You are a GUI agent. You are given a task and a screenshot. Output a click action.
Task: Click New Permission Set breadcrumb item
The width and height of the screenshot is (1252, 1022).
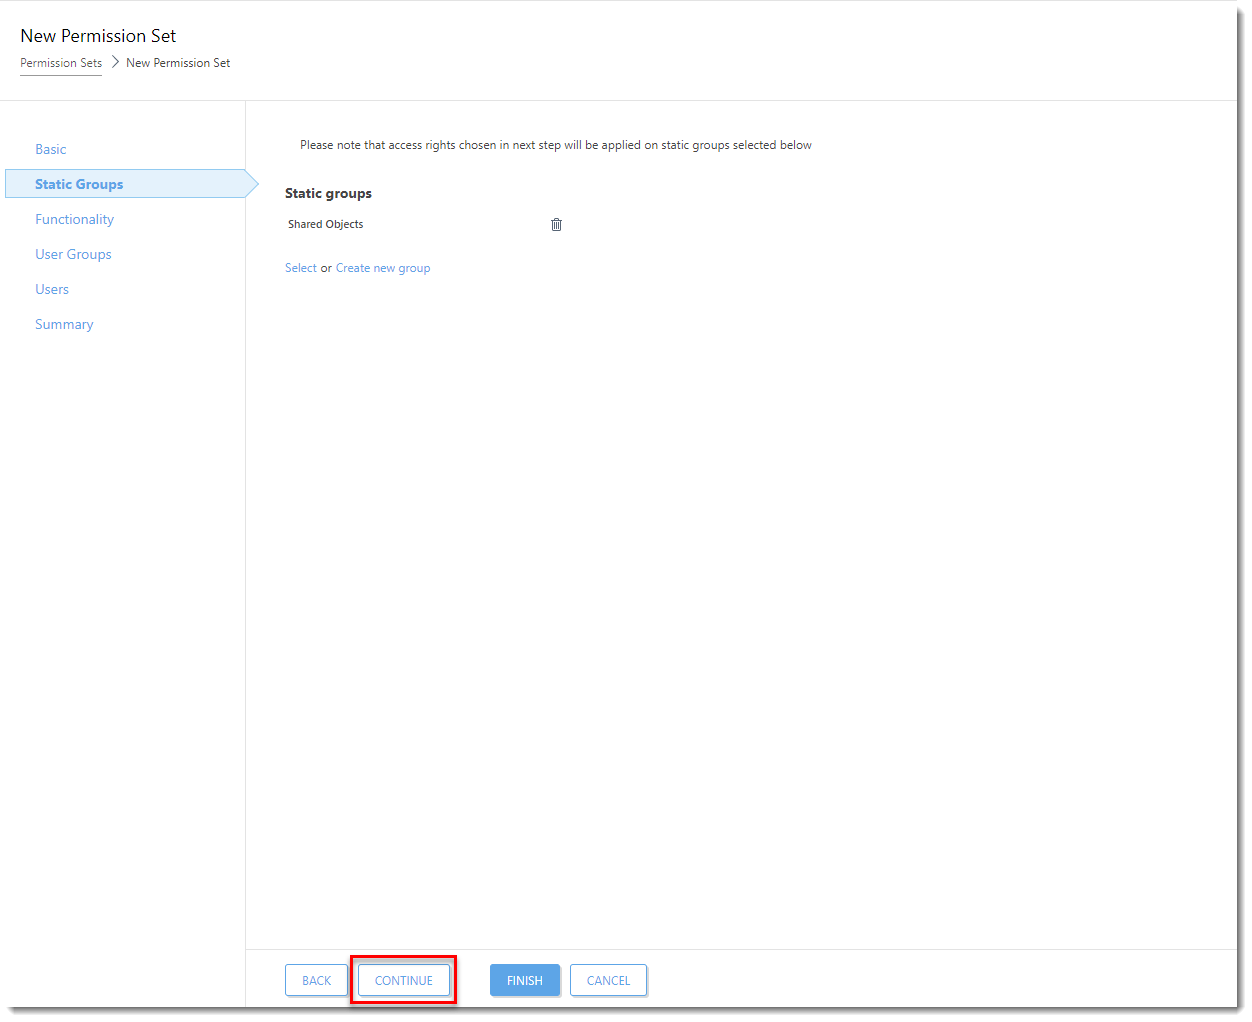click(178, 63)
